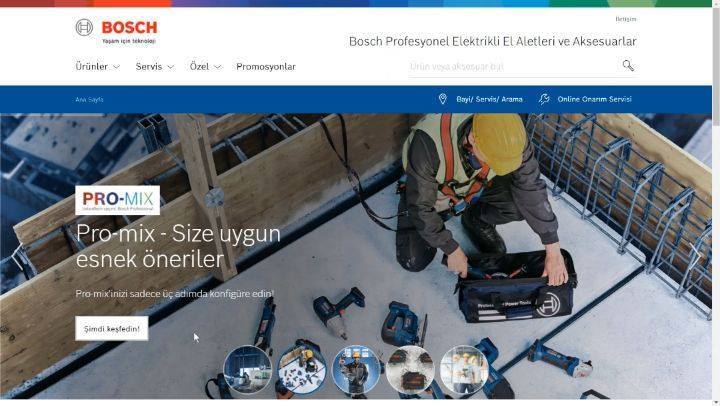Open the Özel menu
This screenshot has width=720, height=406.
point(199,67)
